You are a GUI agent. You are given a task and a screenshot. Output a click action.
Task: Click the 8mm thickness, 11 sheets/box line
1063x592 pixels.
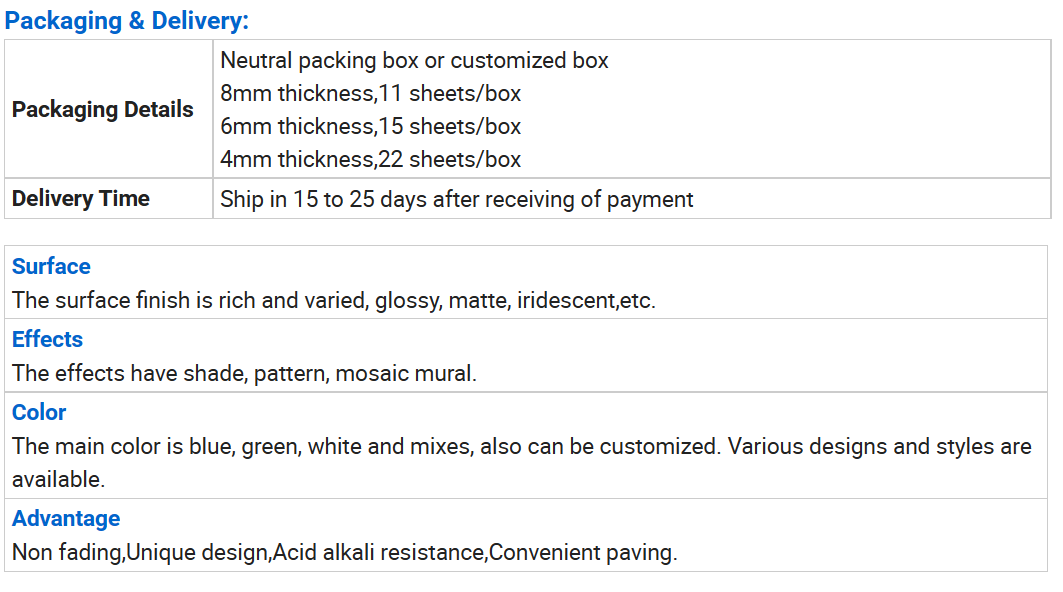click(x=370, y=94)
